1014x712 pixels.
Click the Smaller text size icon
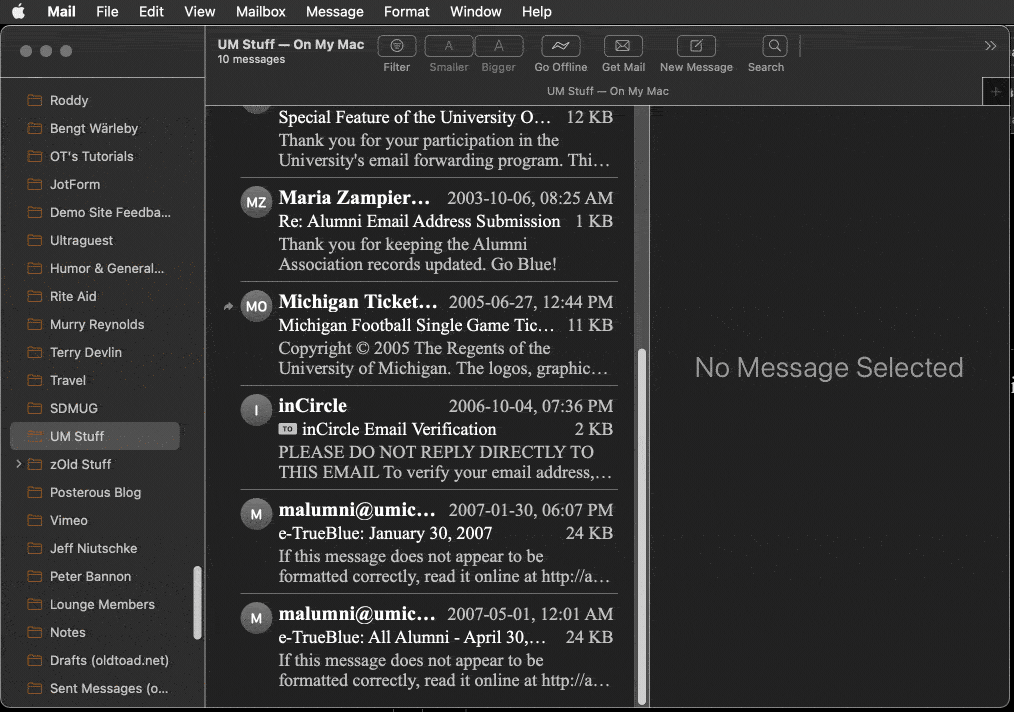click(x=449, y=46)
